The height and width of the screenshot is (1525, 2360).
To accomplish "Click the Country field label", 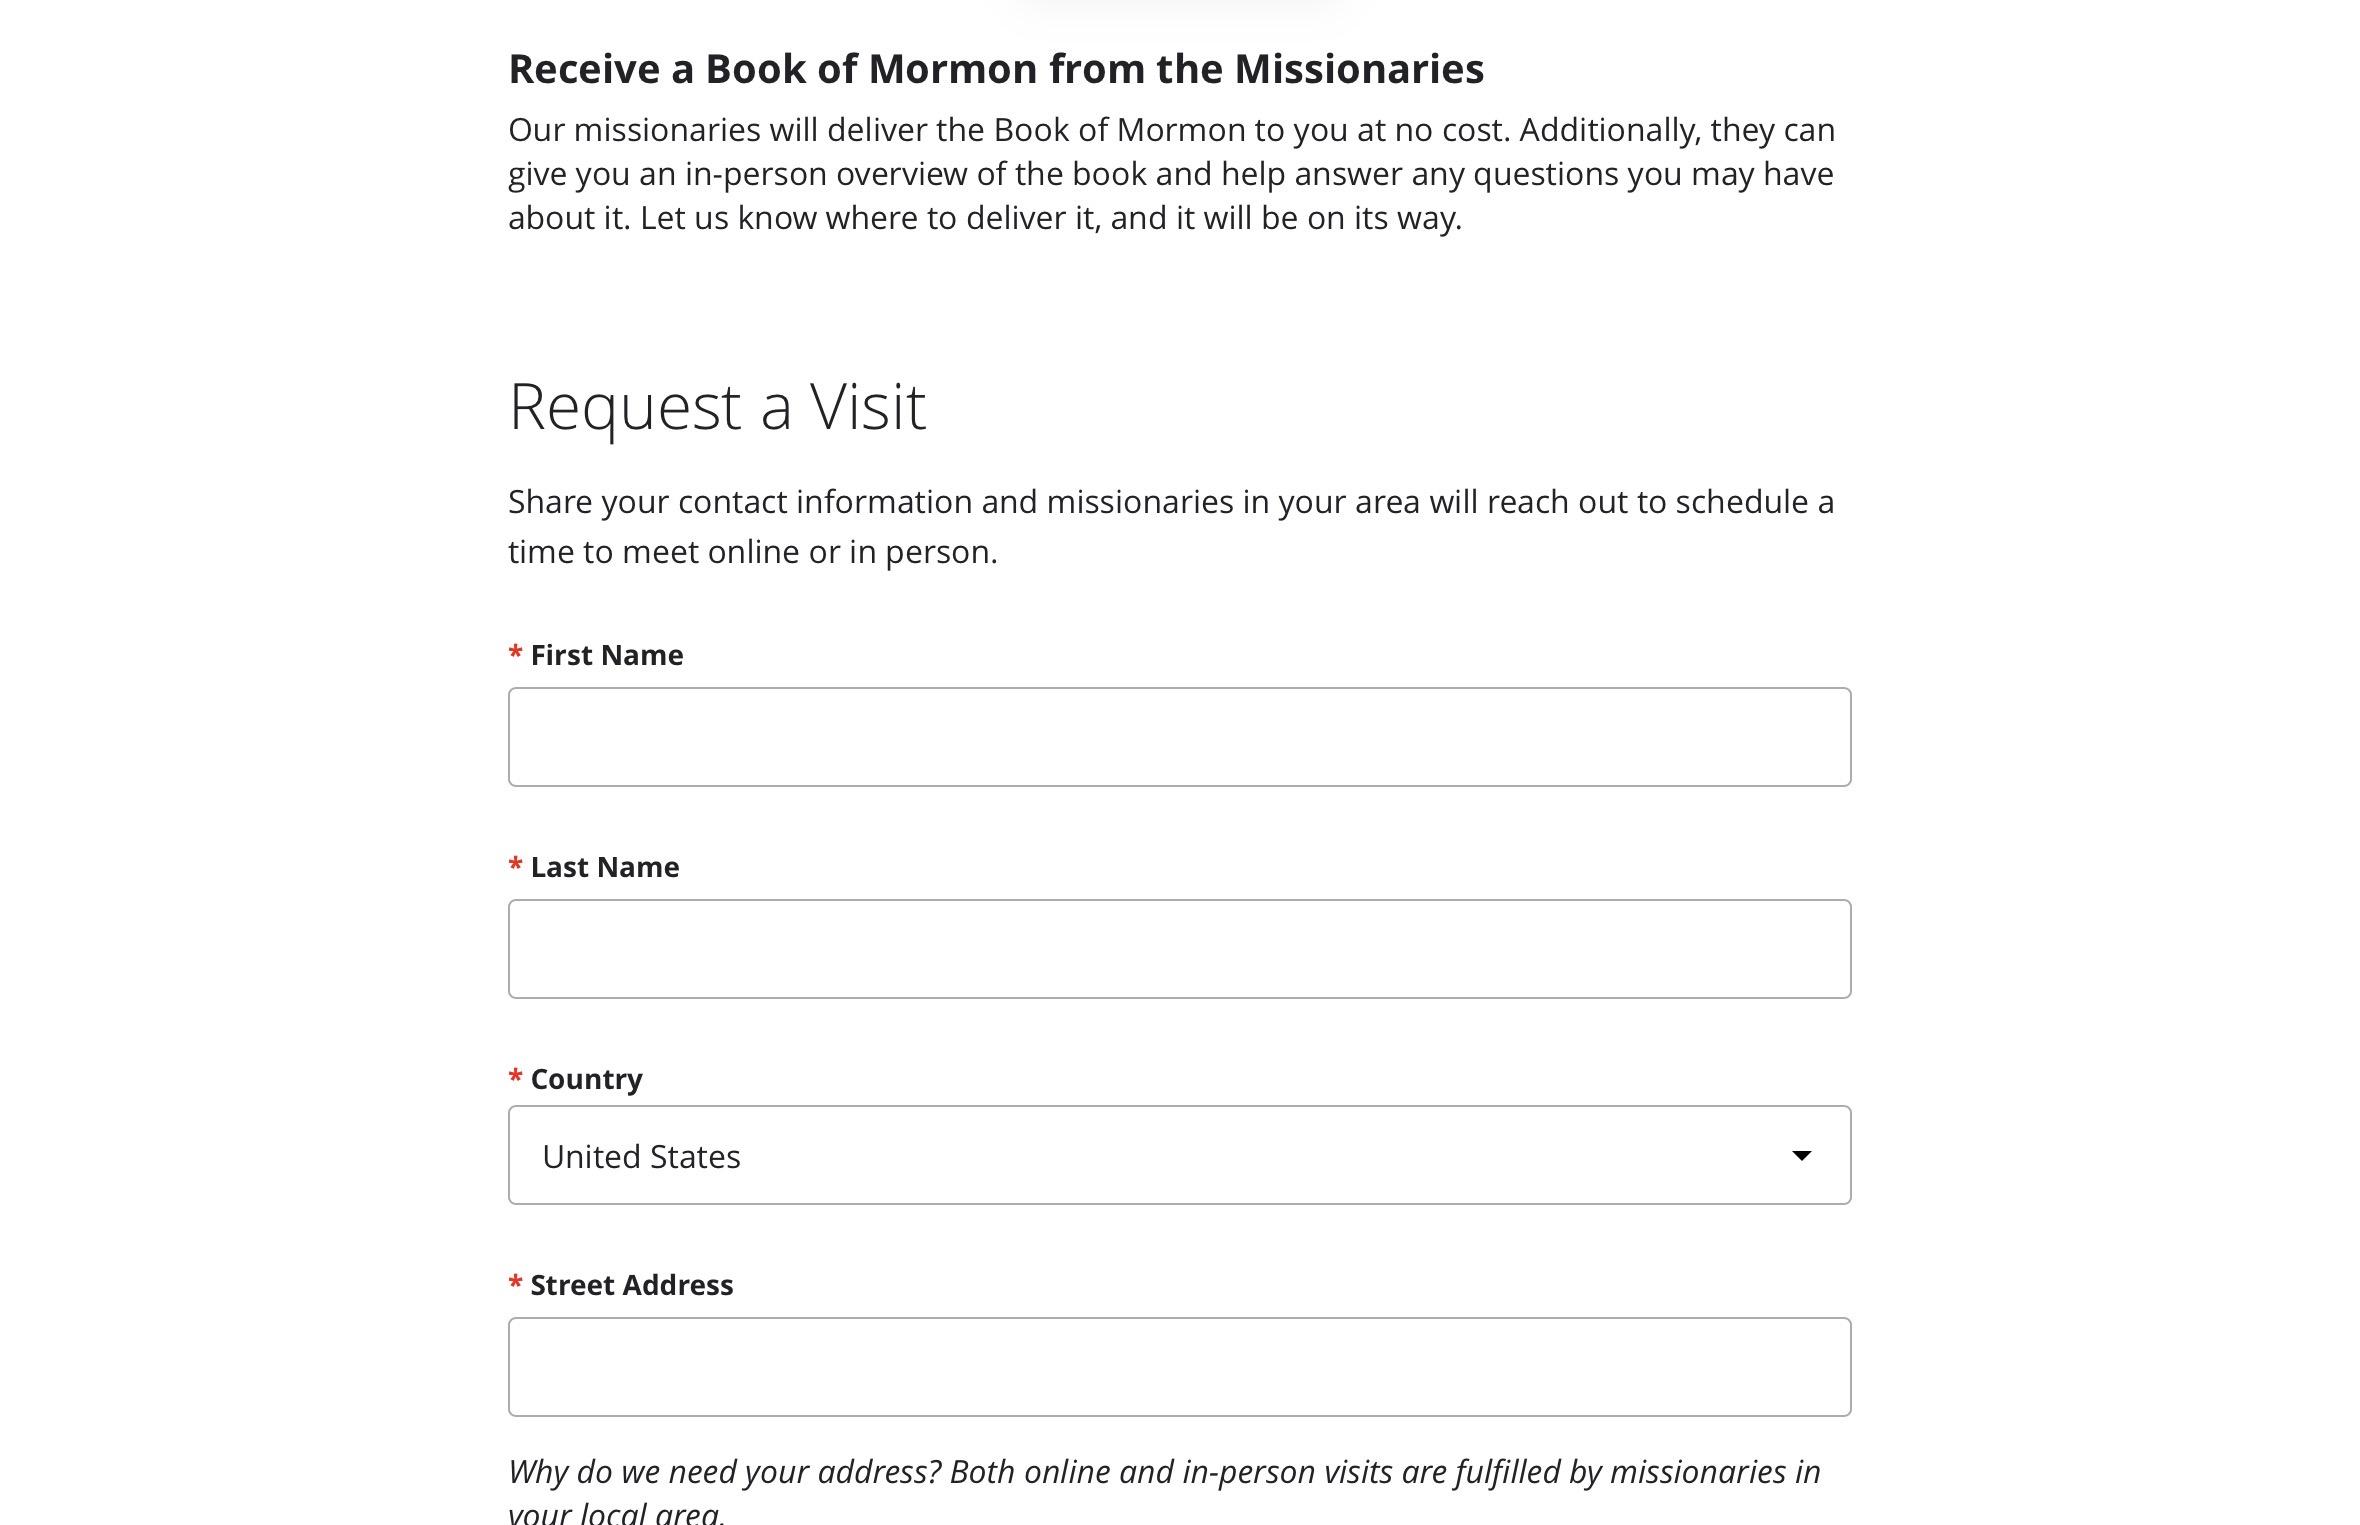I will point(587,1079).
